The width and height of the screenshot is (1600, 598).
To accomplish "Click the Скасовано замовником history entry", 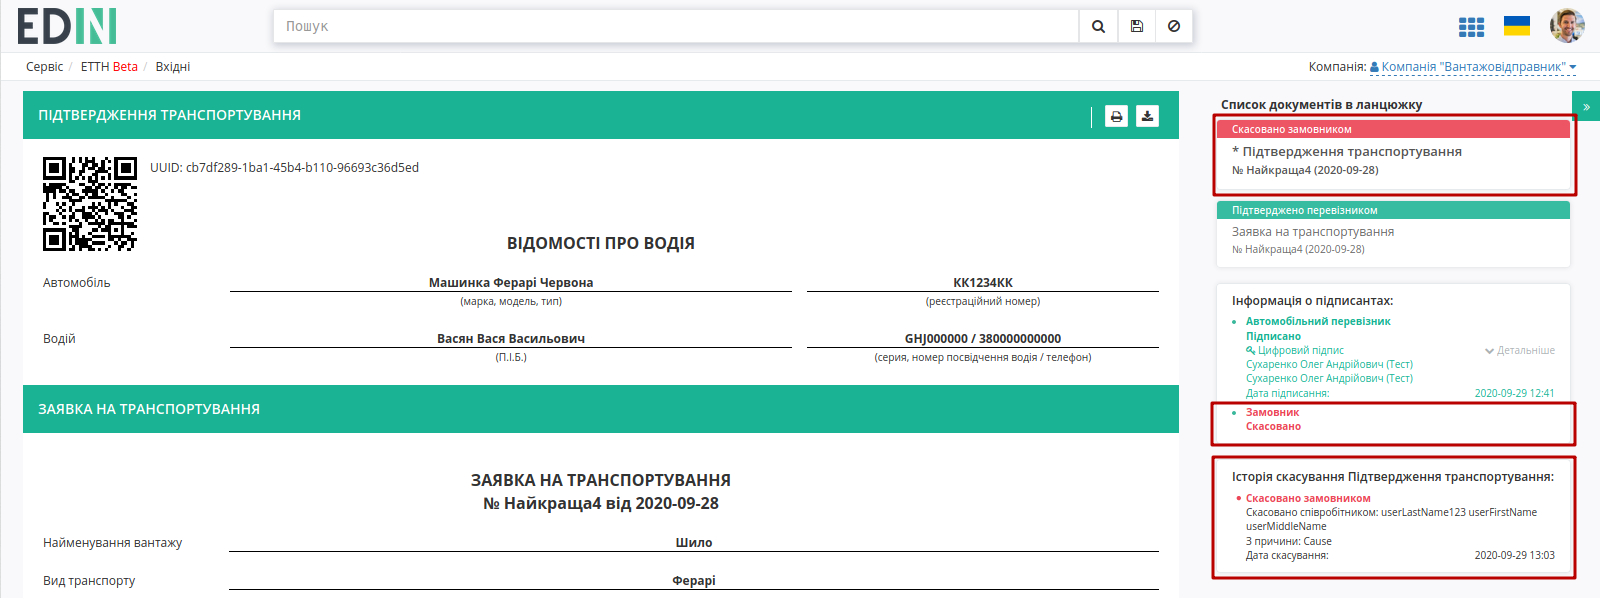I will pyautogui.click(x=1308, y=499).
